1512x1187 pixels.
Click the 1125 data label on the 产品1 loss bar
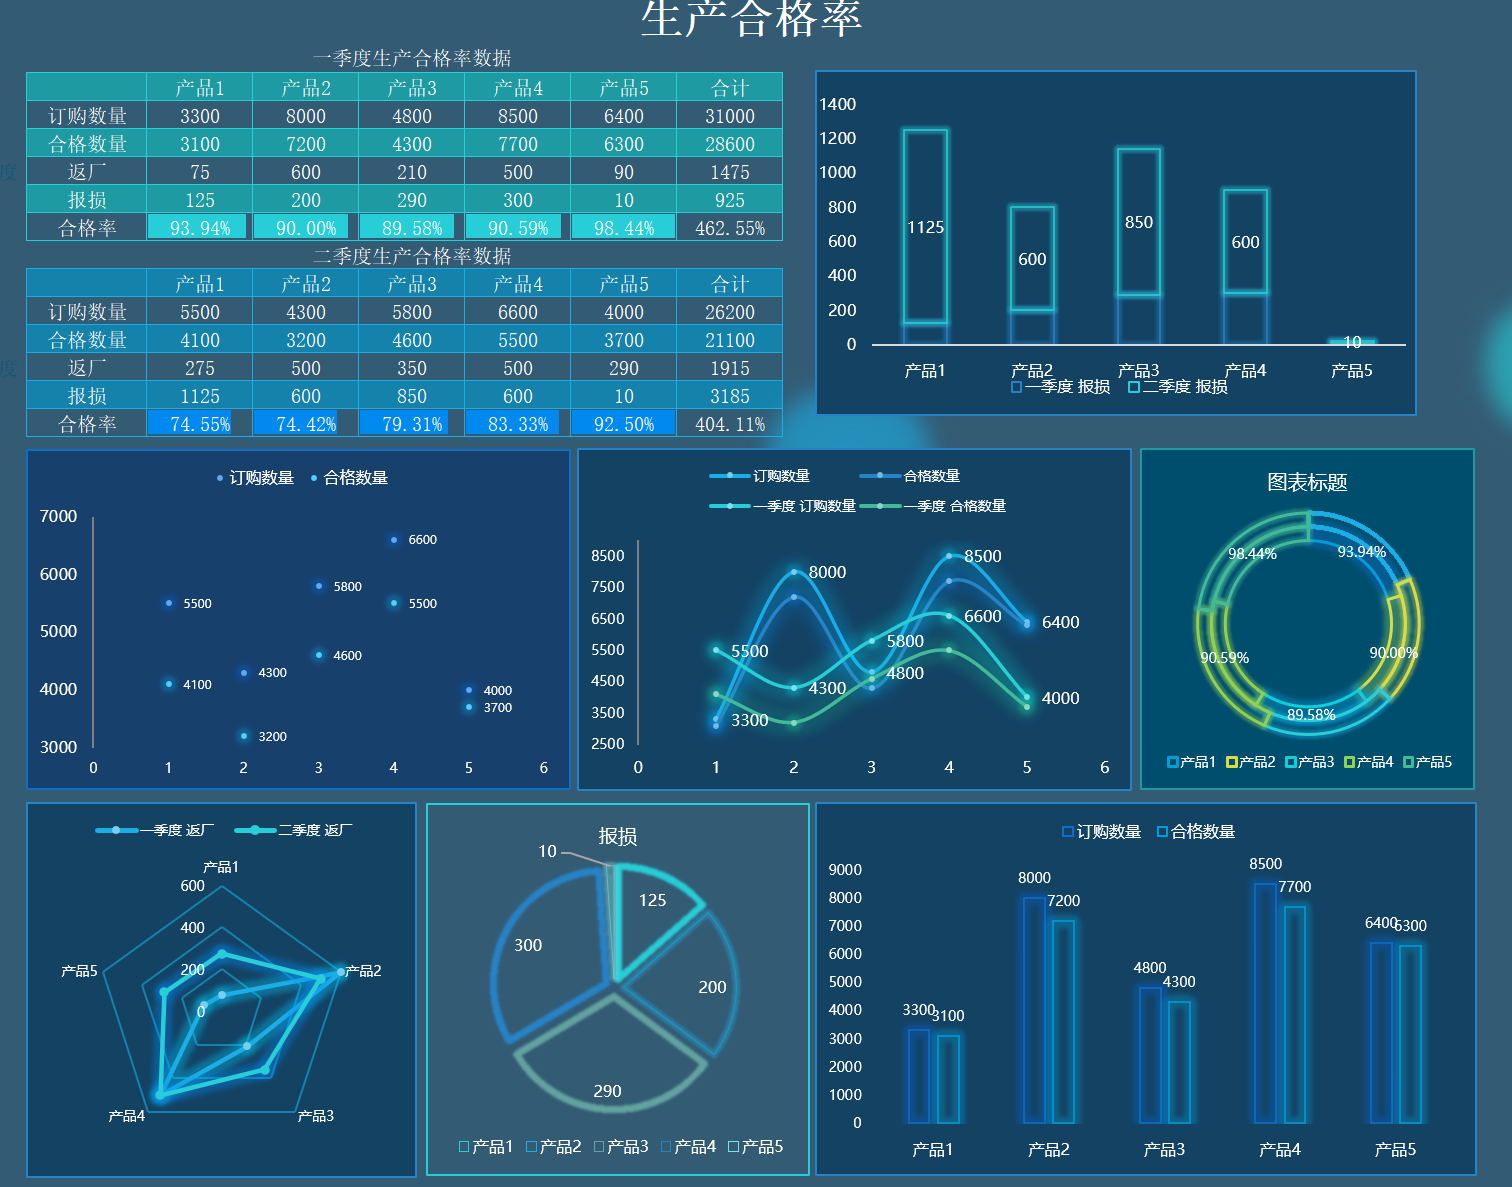pos(925,227)
